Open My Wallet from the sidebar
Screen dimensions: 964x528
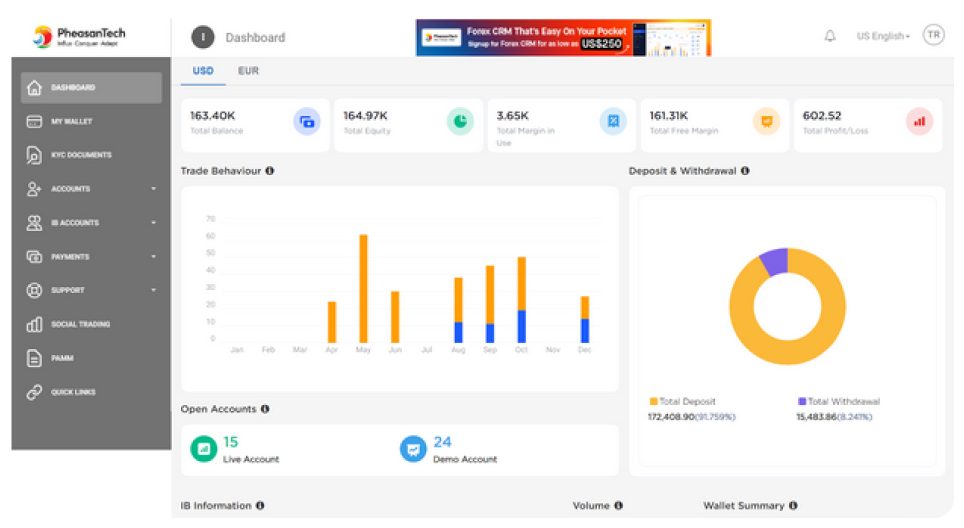click(x=72, y=121)
